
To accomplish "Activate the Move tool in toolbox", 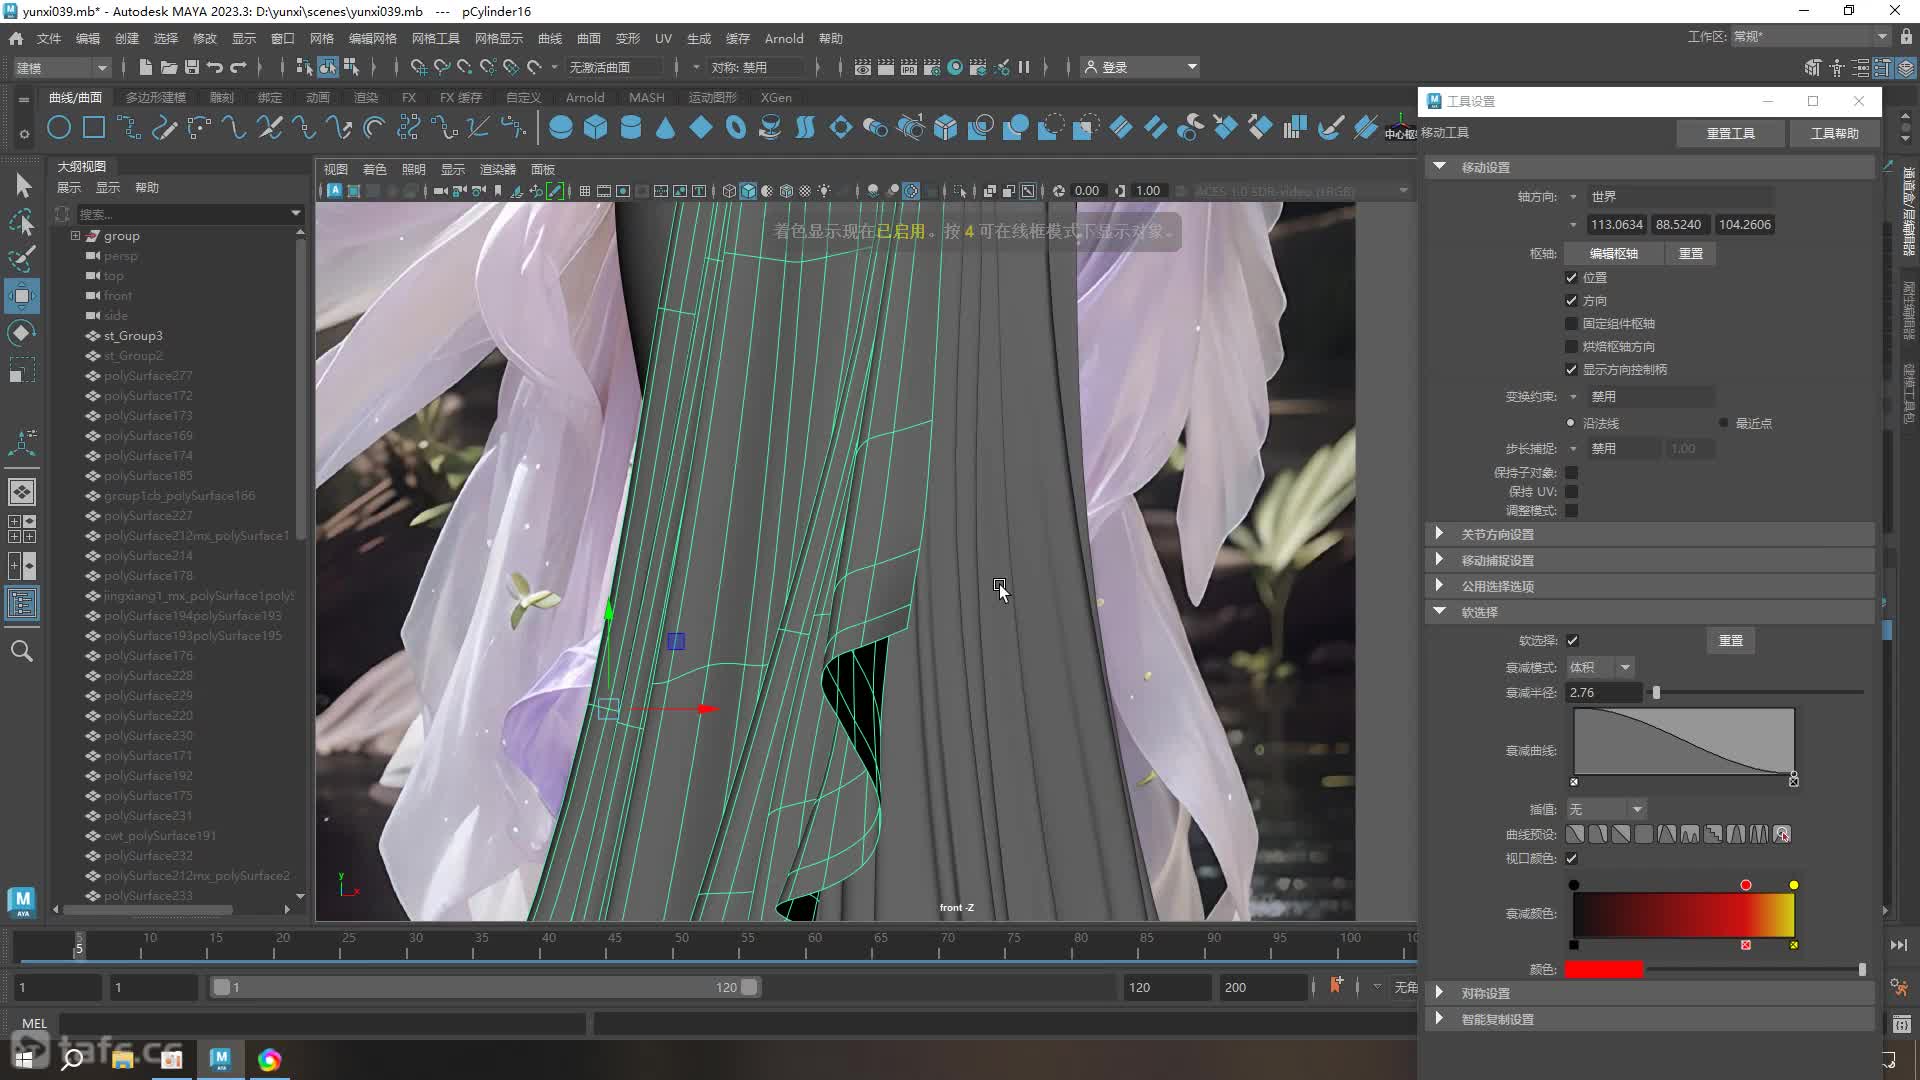I will tap(22, 296).
